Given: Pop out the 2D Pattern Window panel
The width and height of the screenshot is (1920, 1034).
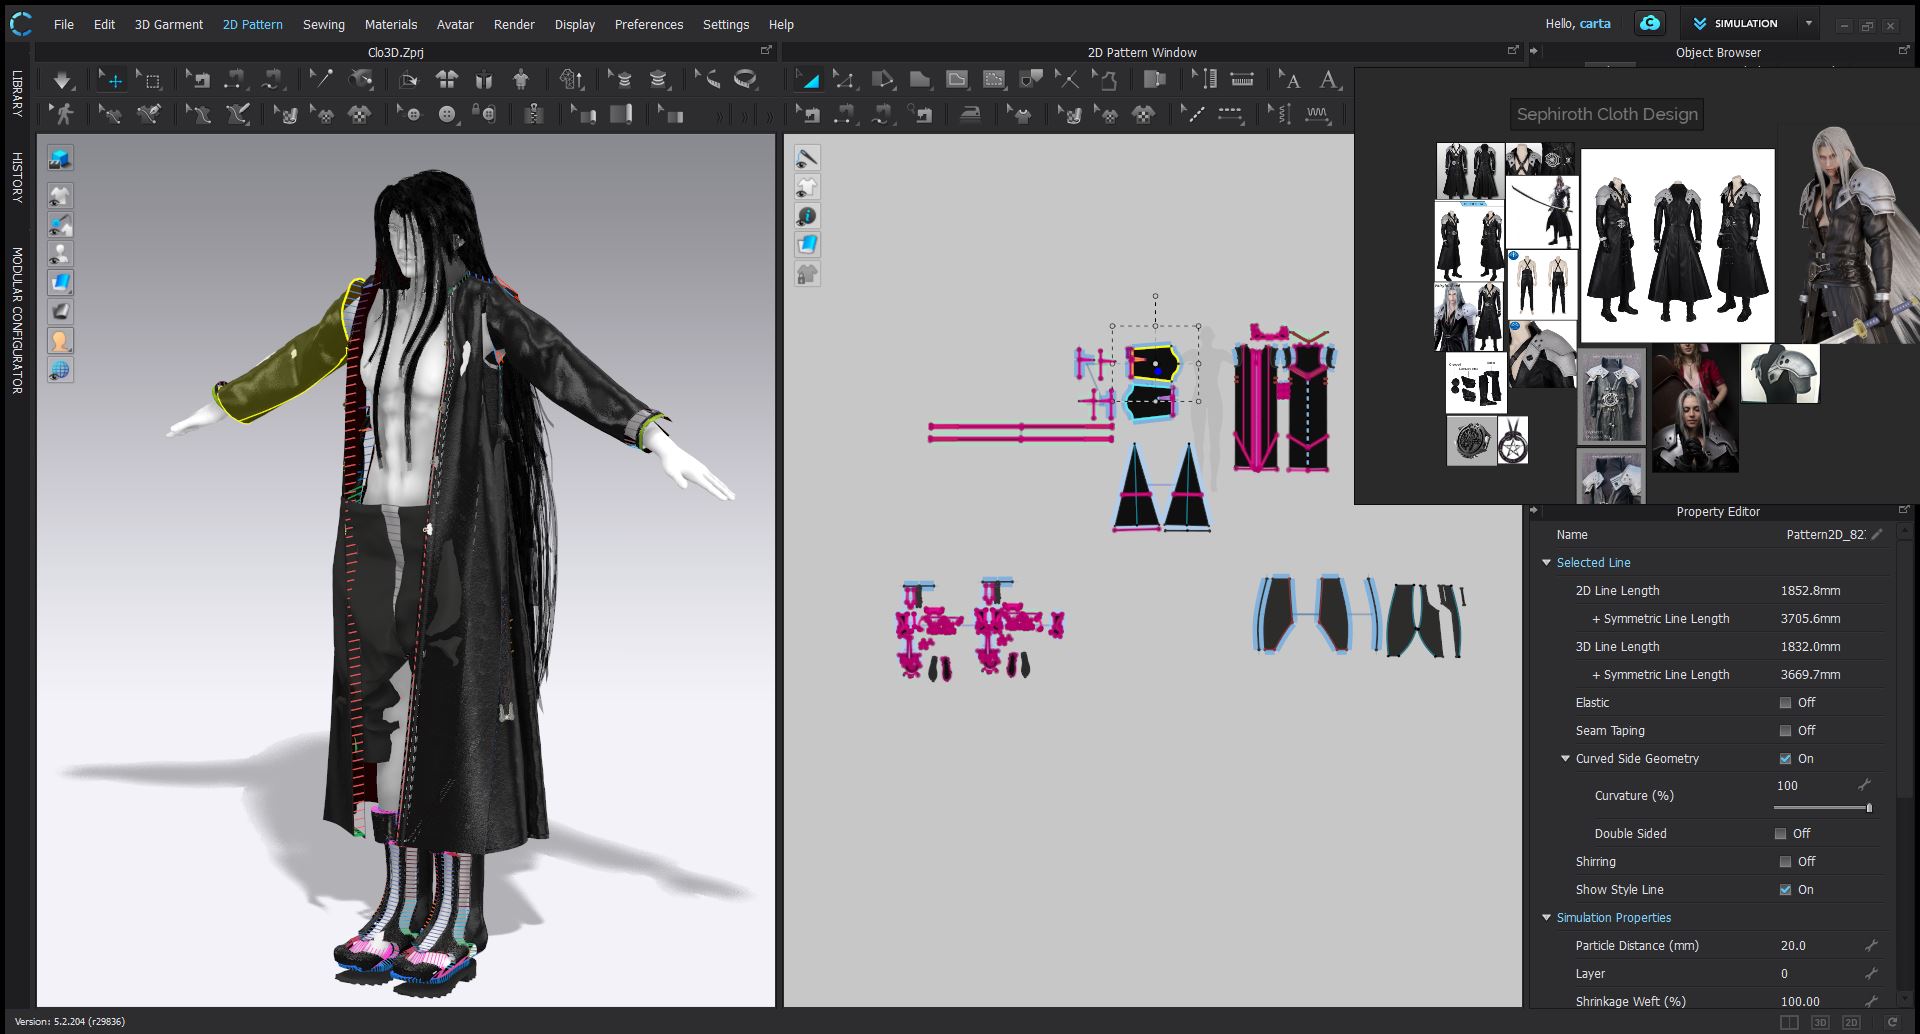Looking at the screenshot, I should 1512,50.
